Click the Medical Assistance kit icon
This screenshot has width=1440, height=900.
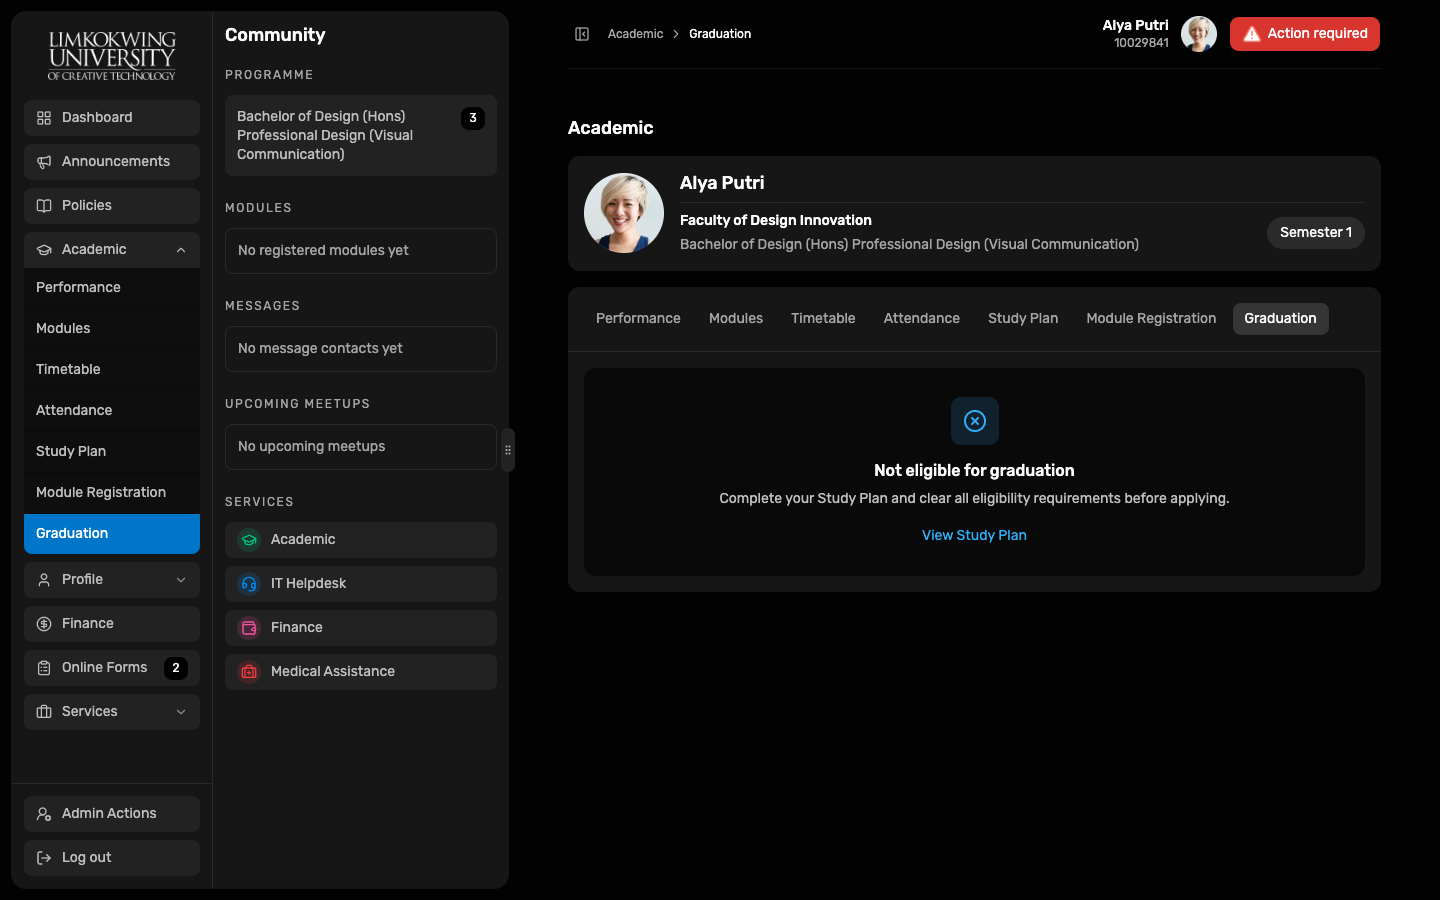pyautogui.click(x=249, y=672)
